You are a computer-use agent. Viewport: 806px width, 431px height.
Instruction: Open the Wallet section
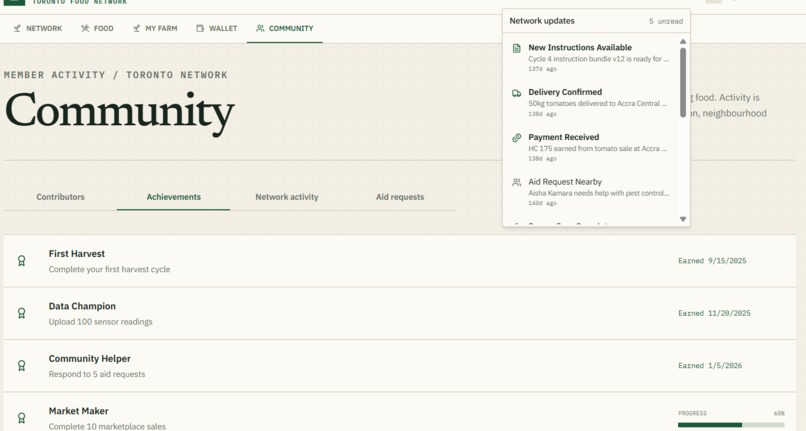click(x=216, y=28)
